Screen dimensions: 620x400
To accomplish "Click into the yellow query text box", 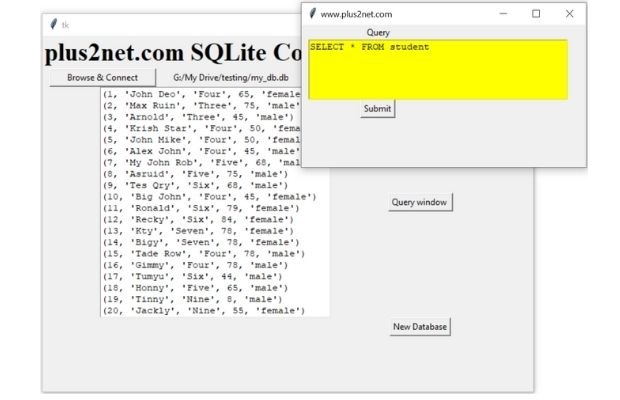I will pyautogui.click(x=438, y=69).
